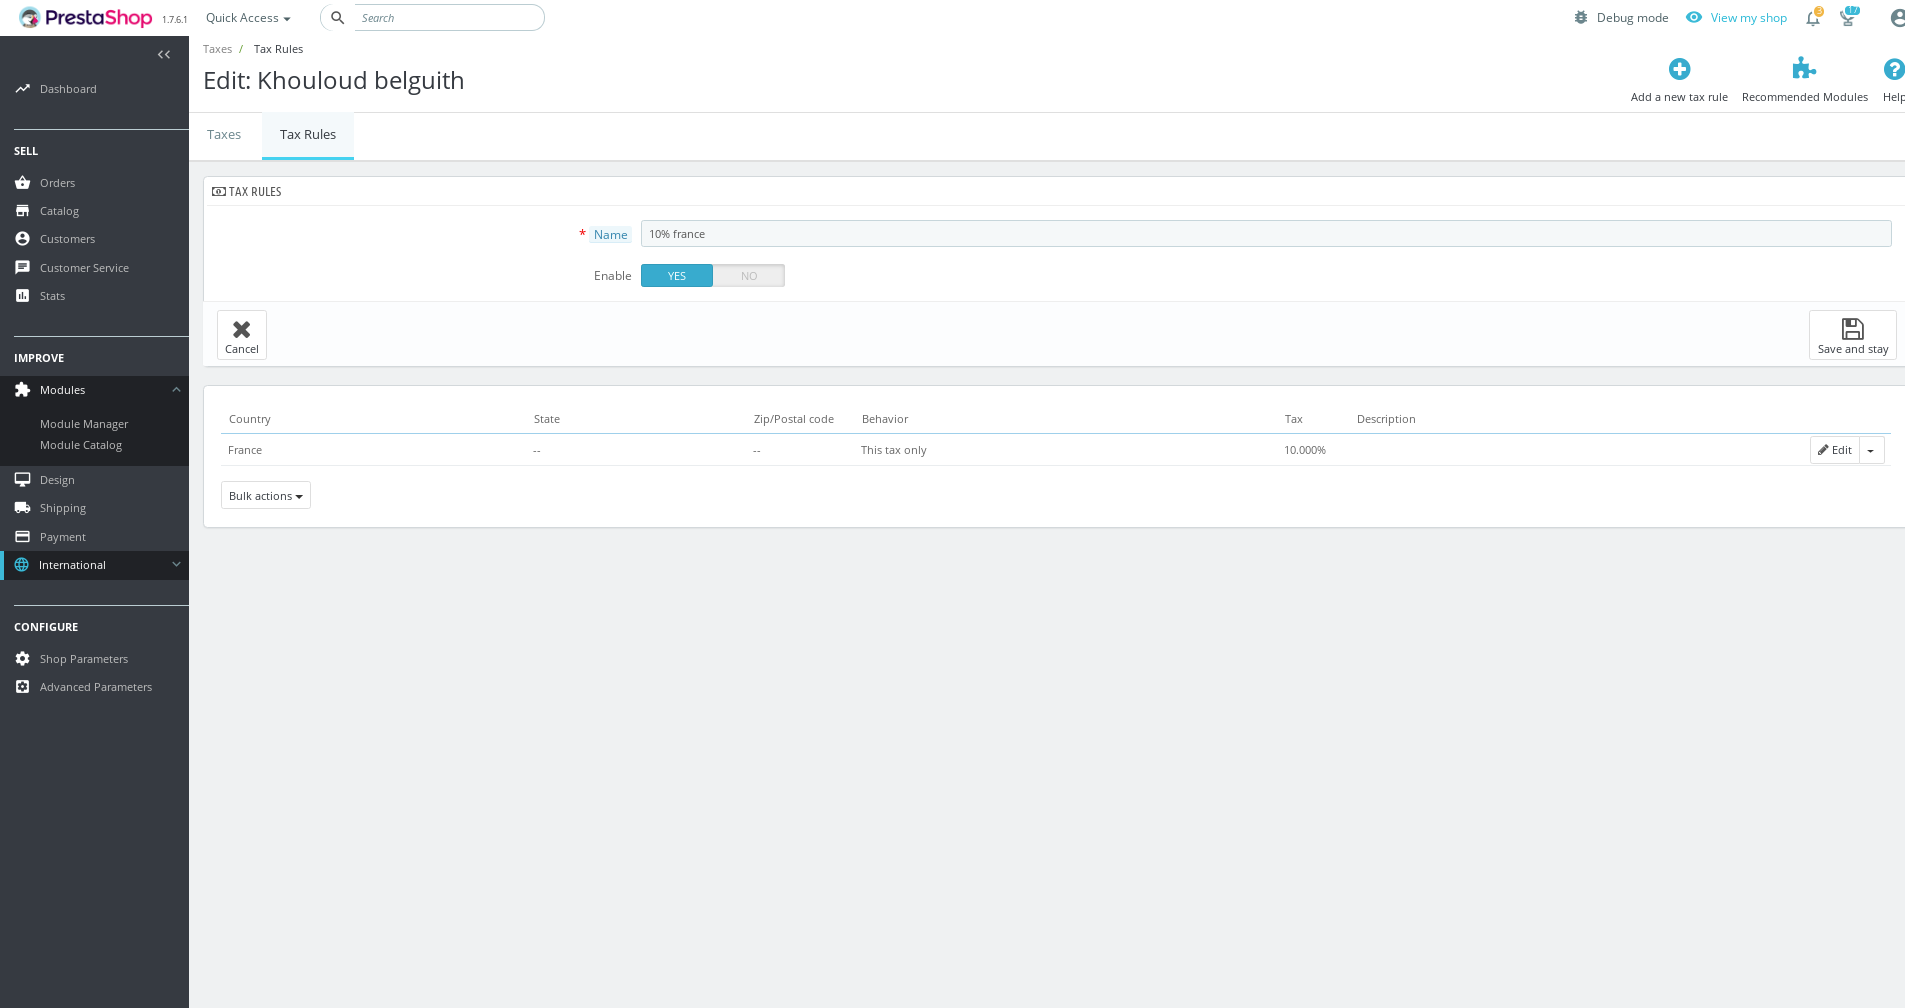Open Recommended Modules puzzle icon
The width and height of the screenshot is (1905, 1008).
1804,69
